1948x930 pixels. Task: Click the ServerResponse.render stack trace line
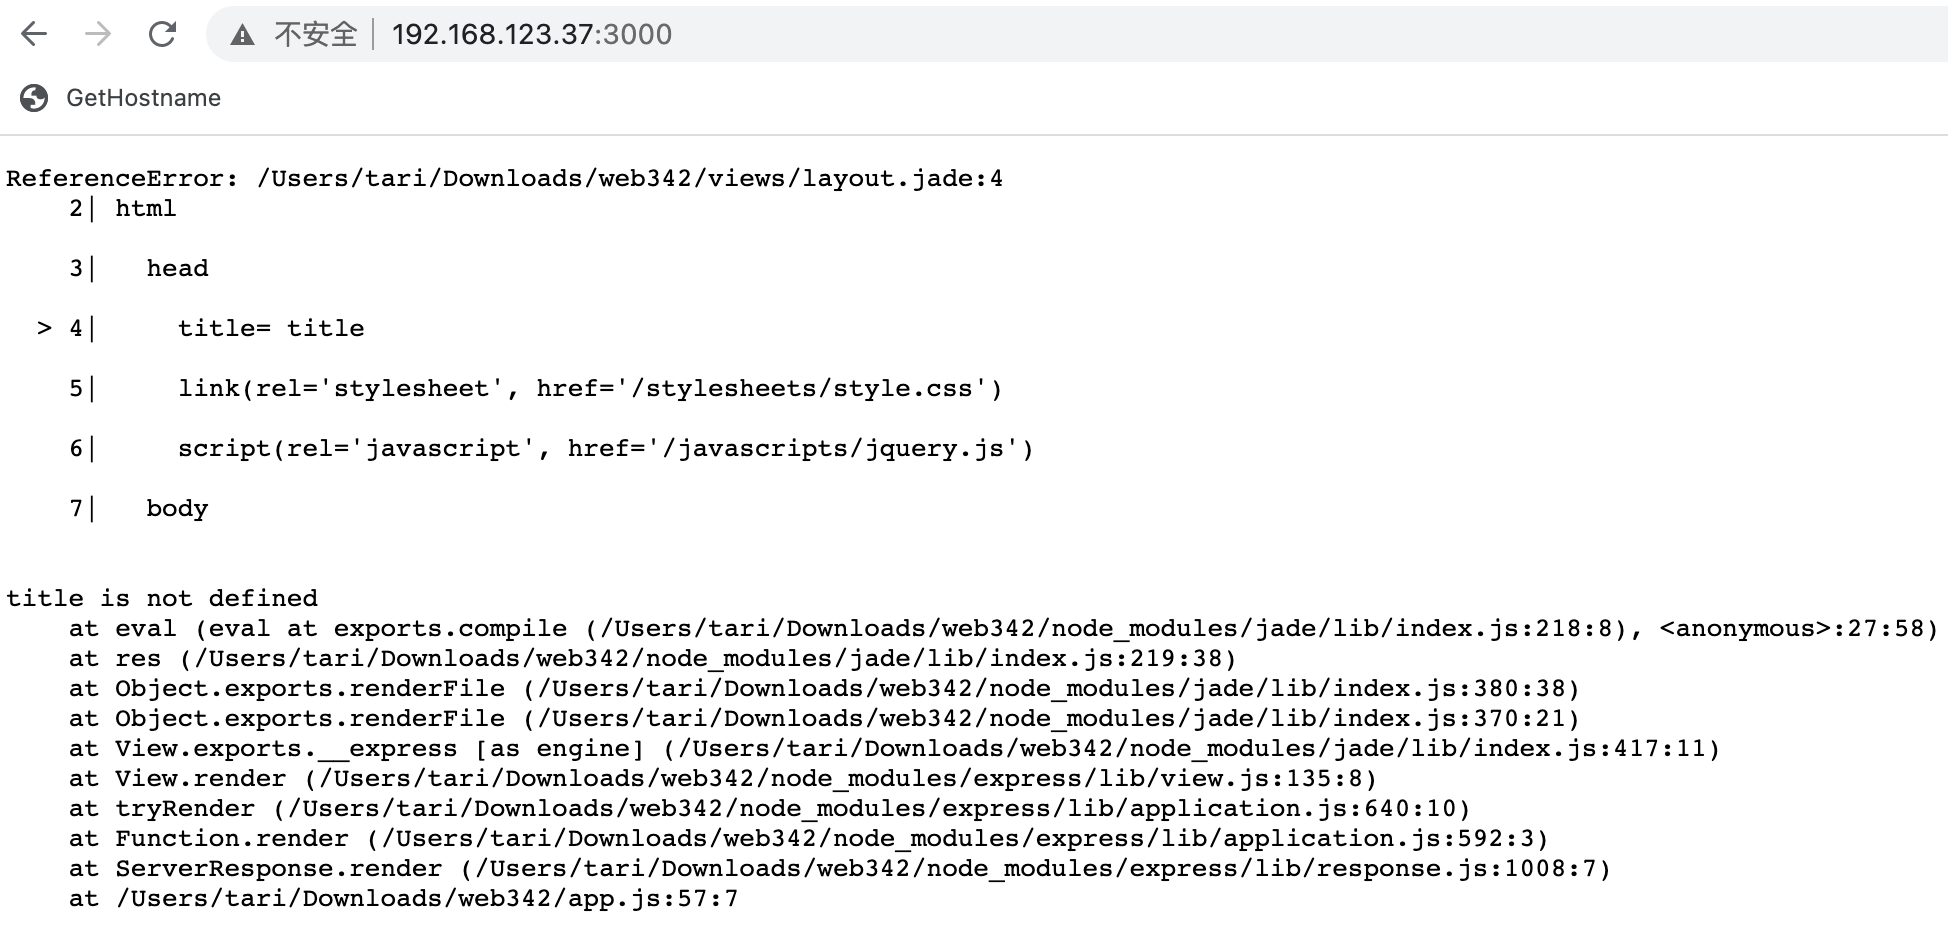pos(840,868)
